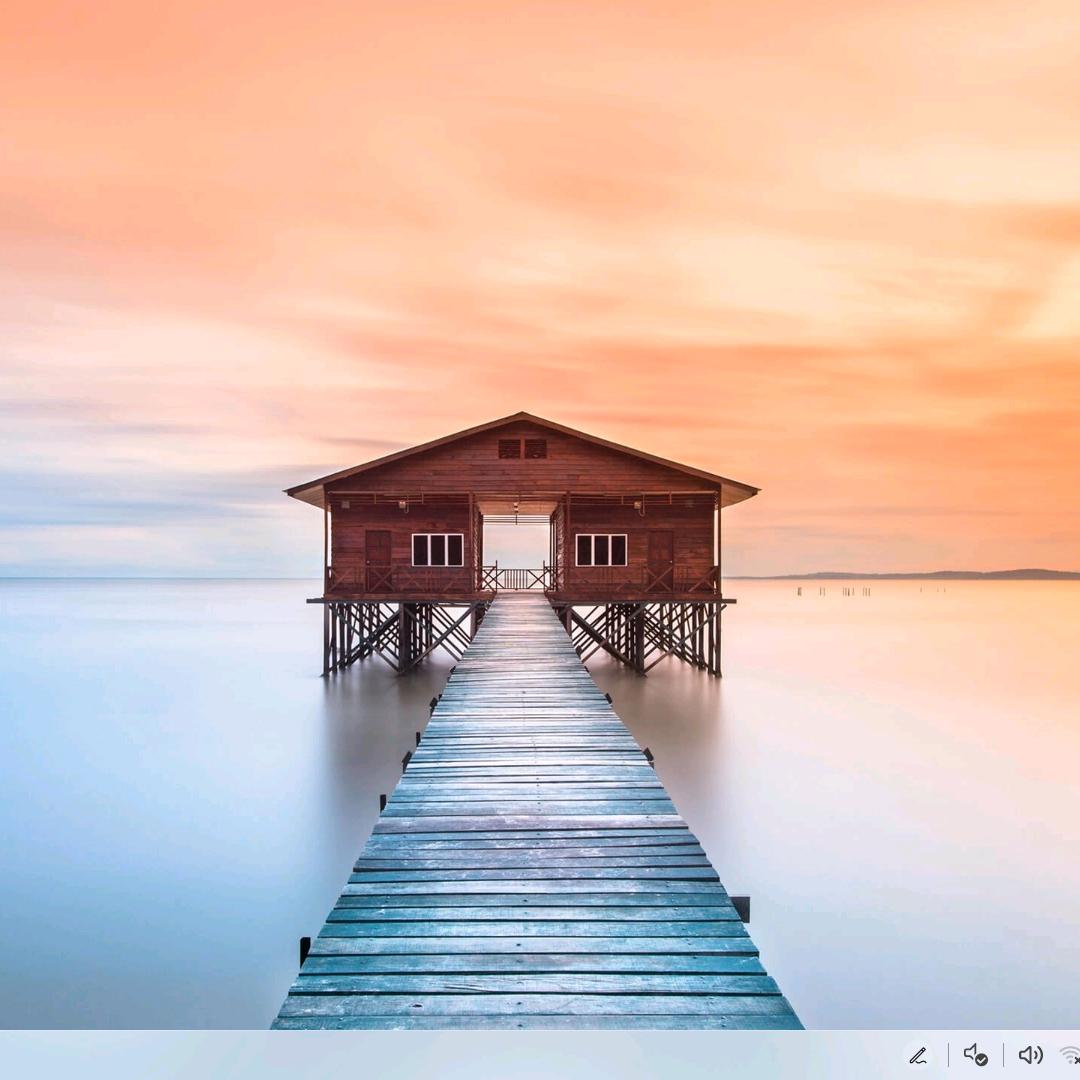The height and width of the screenshot is (1080, 1080).
Task: Open the pen menu in the taskbar
Action: tap(918, 1055)
